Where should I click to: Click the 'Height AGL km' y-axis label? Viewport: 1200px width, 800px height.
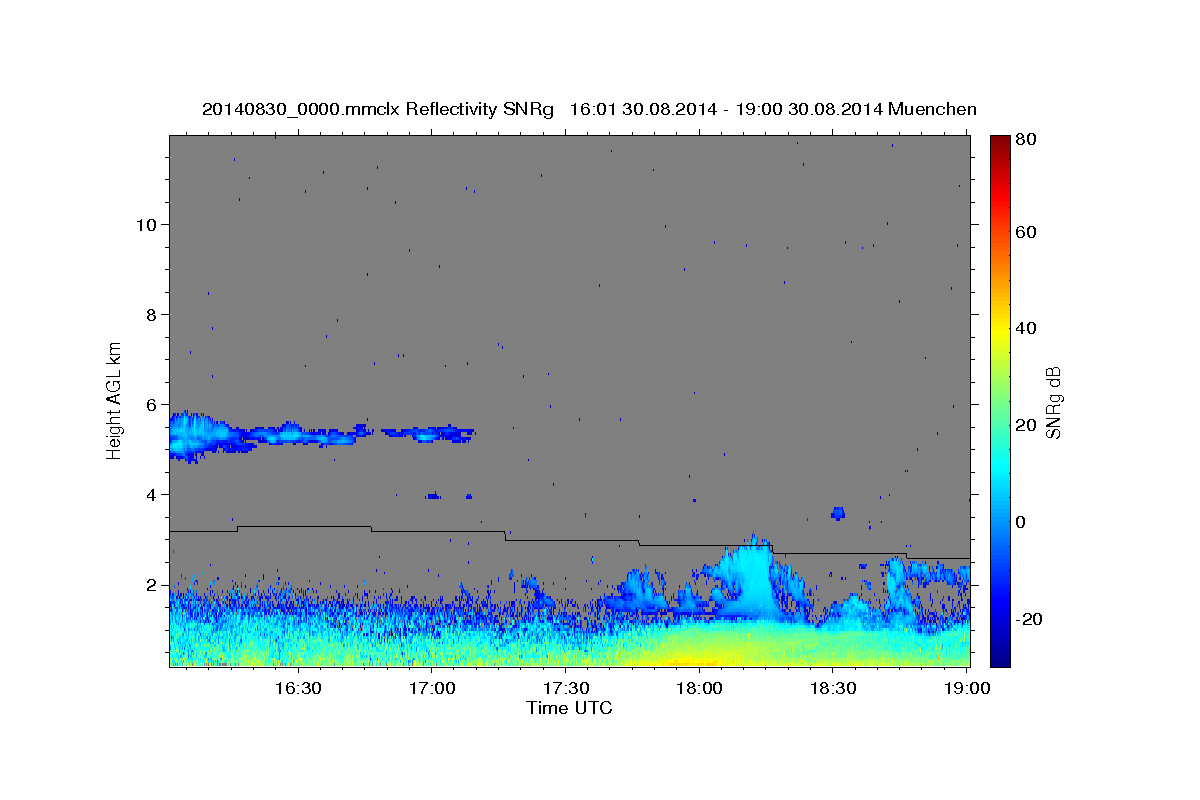click(x=115, y=400)
